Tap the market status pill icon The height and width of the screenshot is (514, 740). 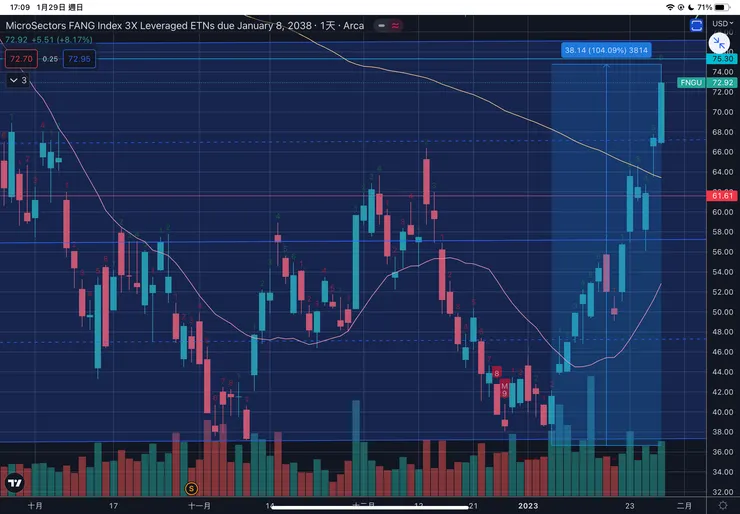pyautogui.click(x=388, y=25)
